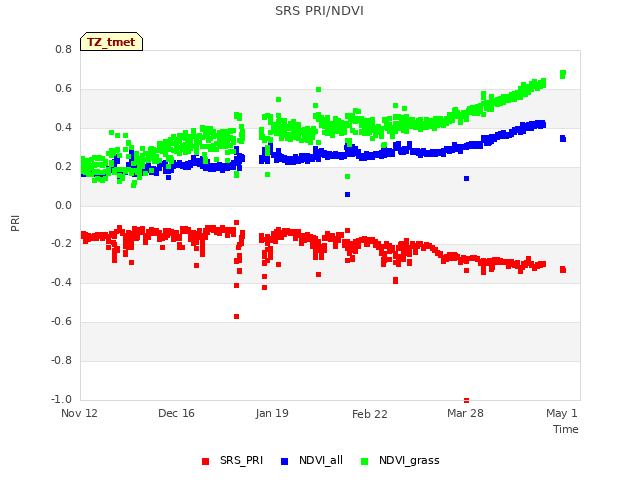Click the chart title SRS PRI/NDVI

[319, 11]
